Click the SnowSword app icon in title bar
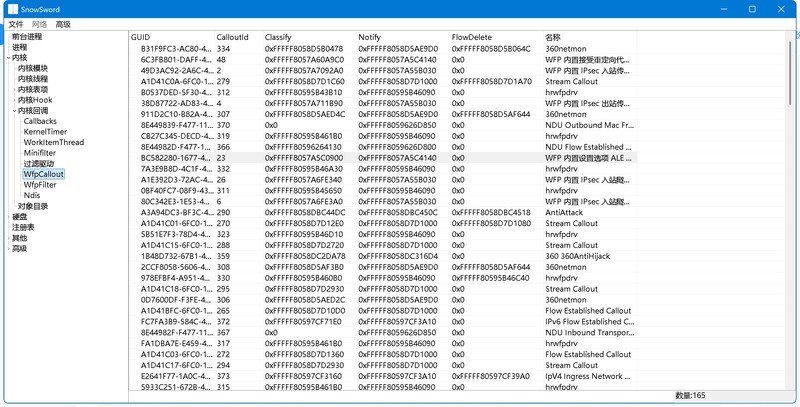 coord(13,9)
